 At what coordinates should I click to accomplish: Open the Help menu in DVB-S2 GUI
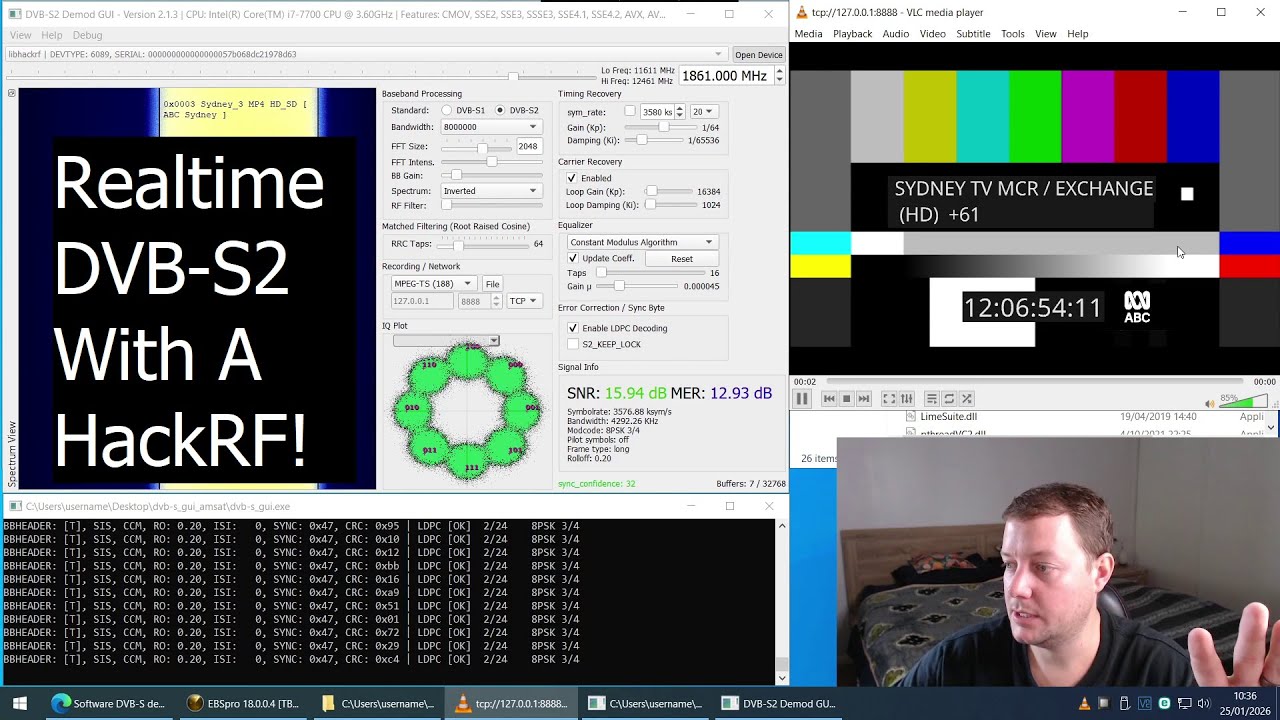(52, 35)
